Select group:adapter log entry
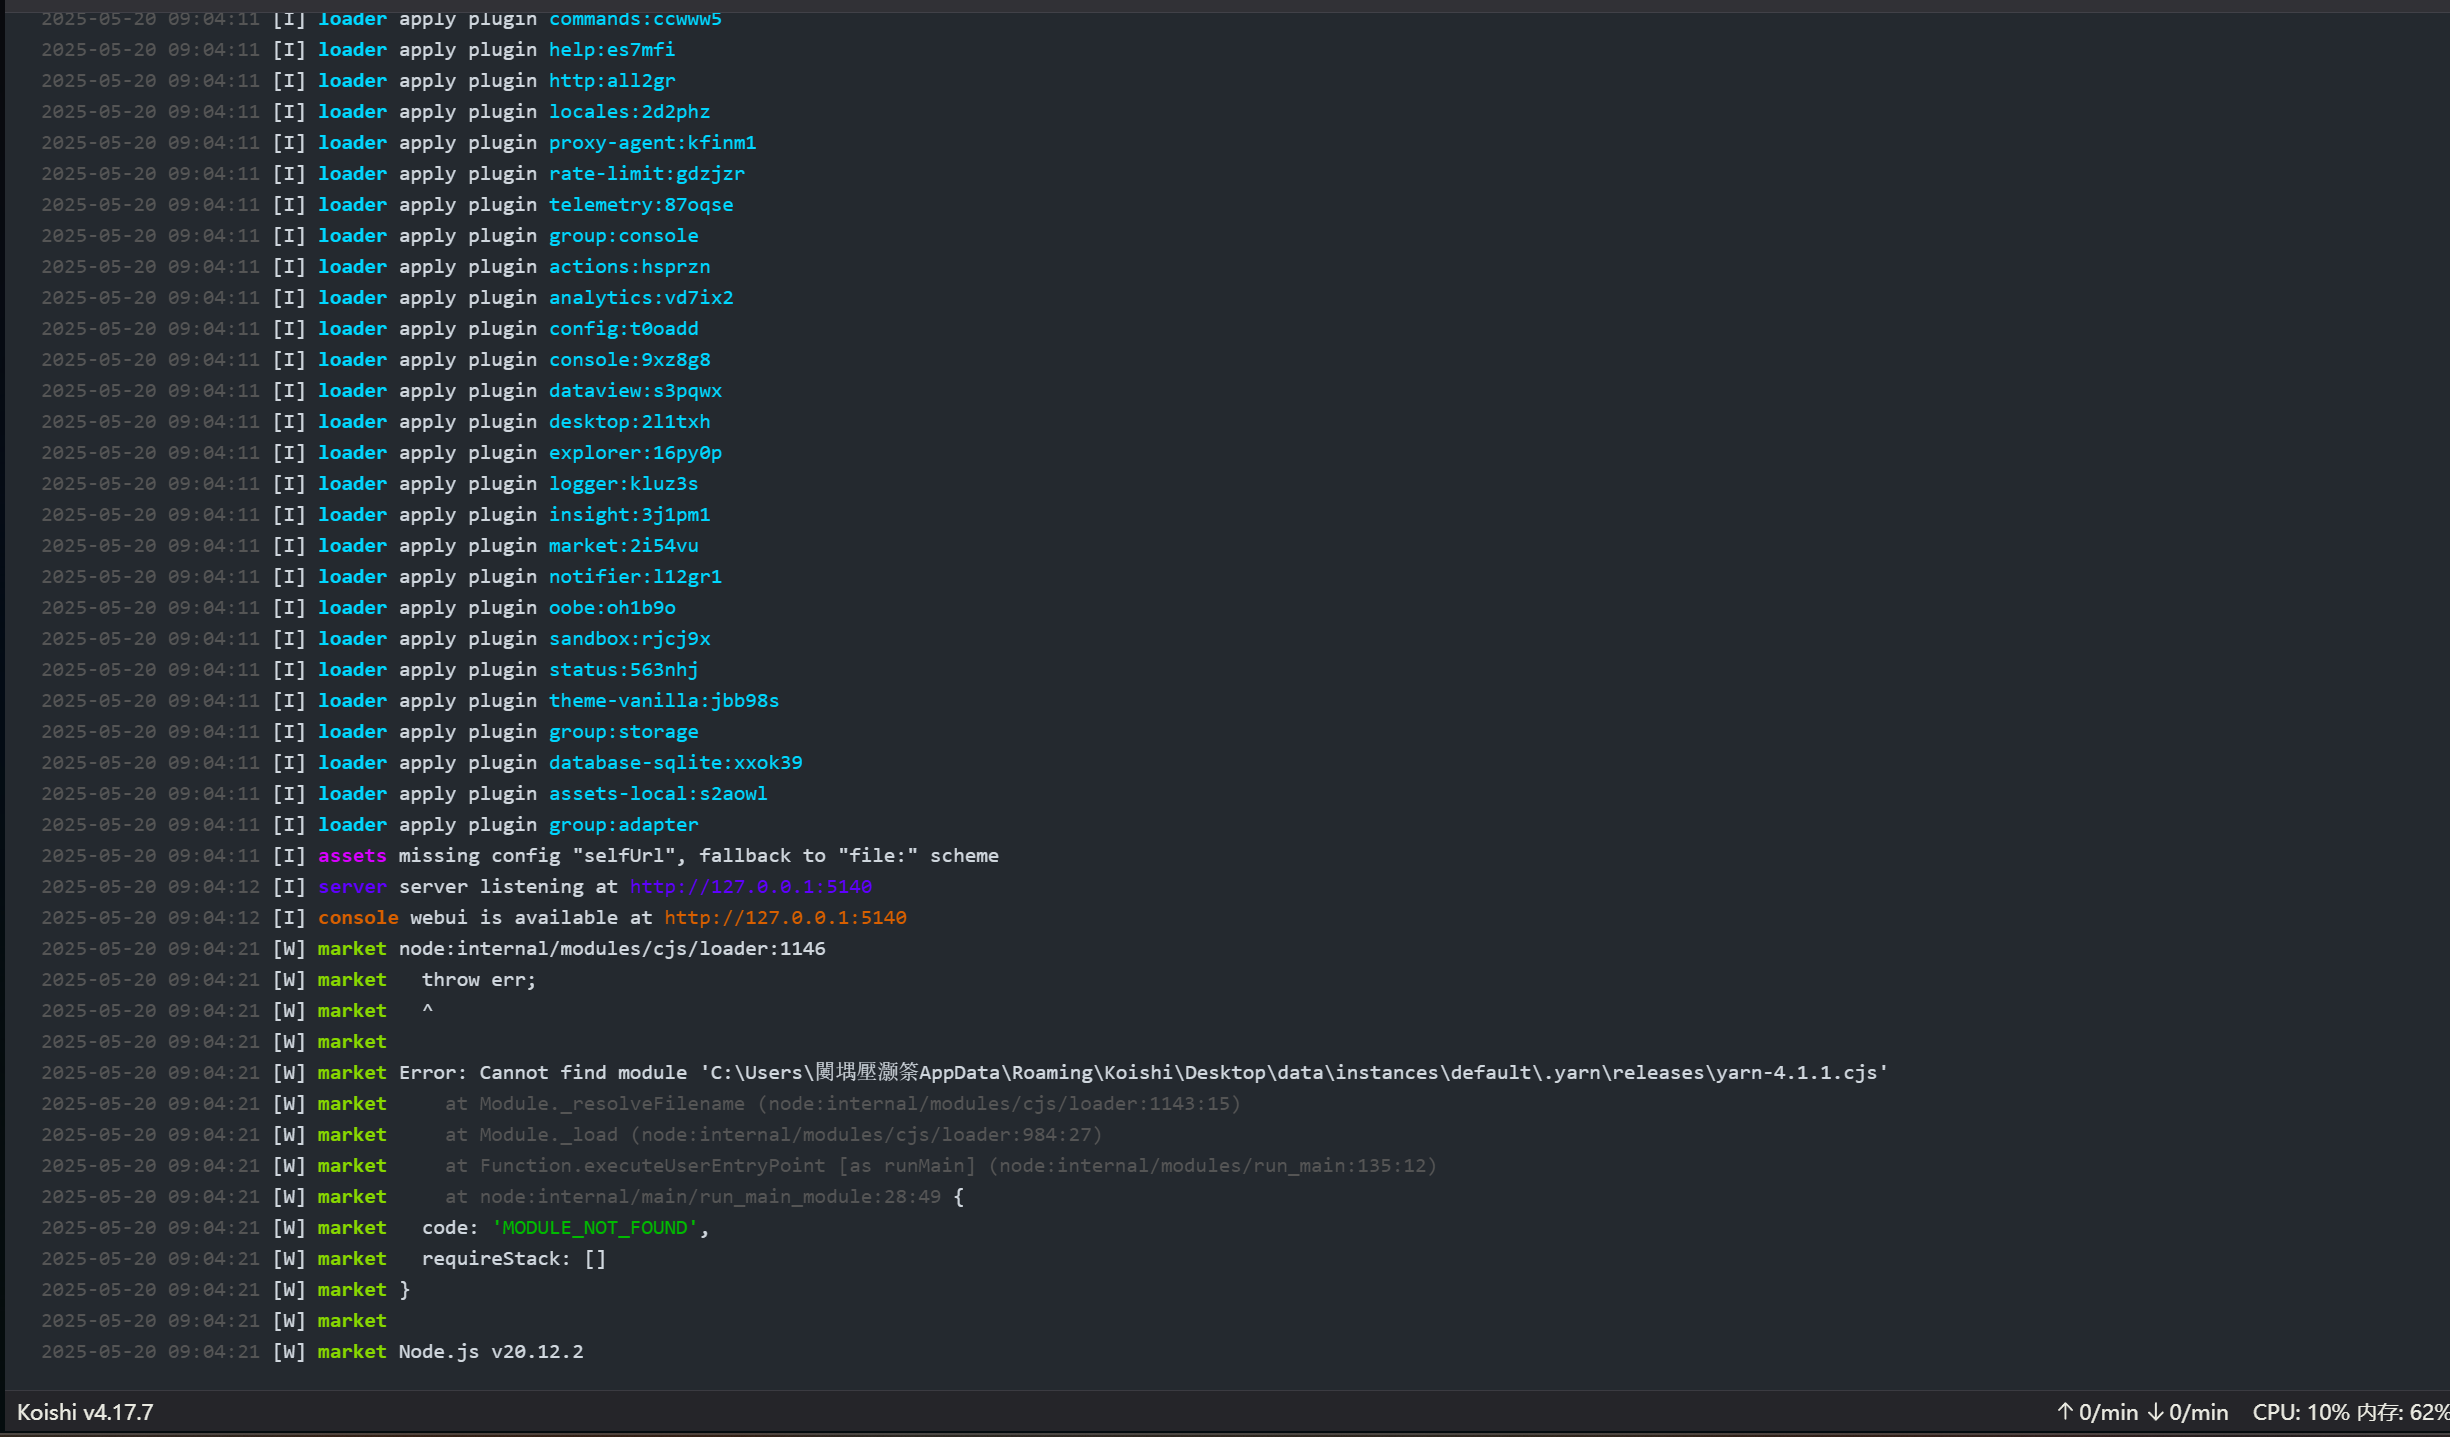This screenshot has width=2450, height=1437. pyautogui.click(x=623, y=824)
